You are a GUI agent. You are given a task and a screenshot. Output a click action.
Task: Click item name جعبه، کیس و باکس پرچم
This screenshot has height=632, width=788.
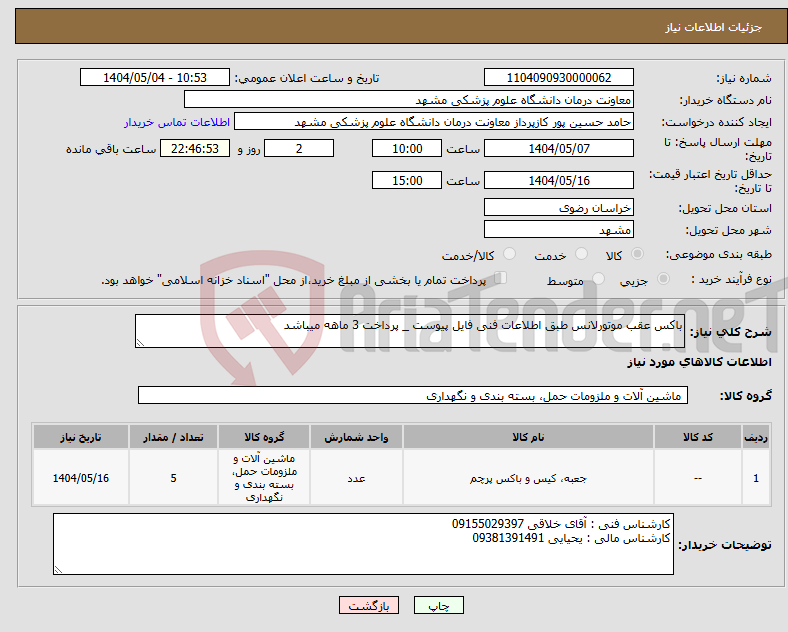click(x=528, y=478)
